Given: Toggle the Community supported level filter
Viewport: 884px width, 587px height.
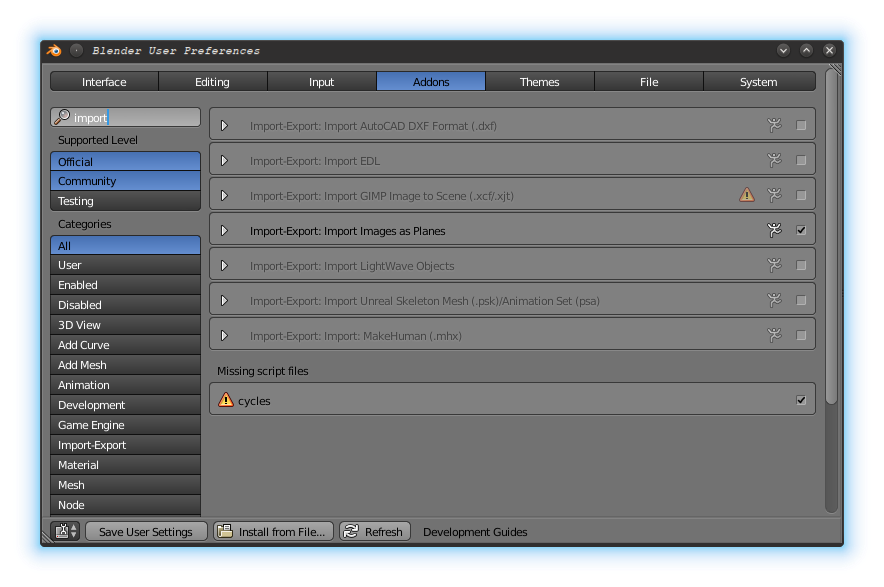Looking at the screenshot, I should [125, 181].
